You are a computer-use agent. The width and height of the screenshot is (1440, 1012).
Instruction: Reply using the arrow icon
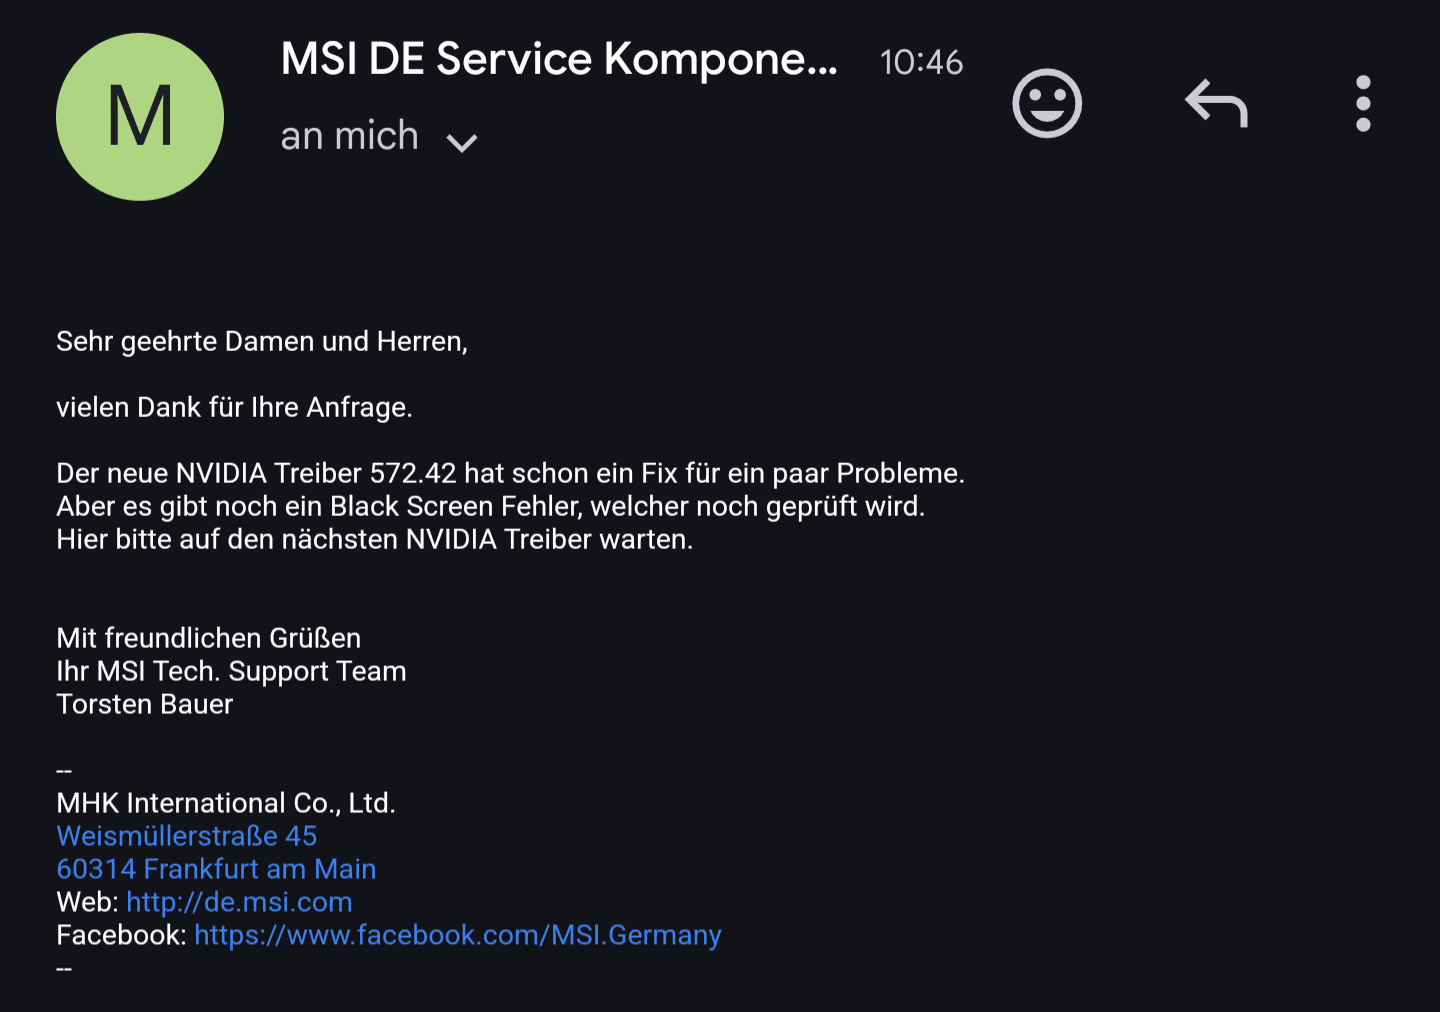tap(1216, 103)
